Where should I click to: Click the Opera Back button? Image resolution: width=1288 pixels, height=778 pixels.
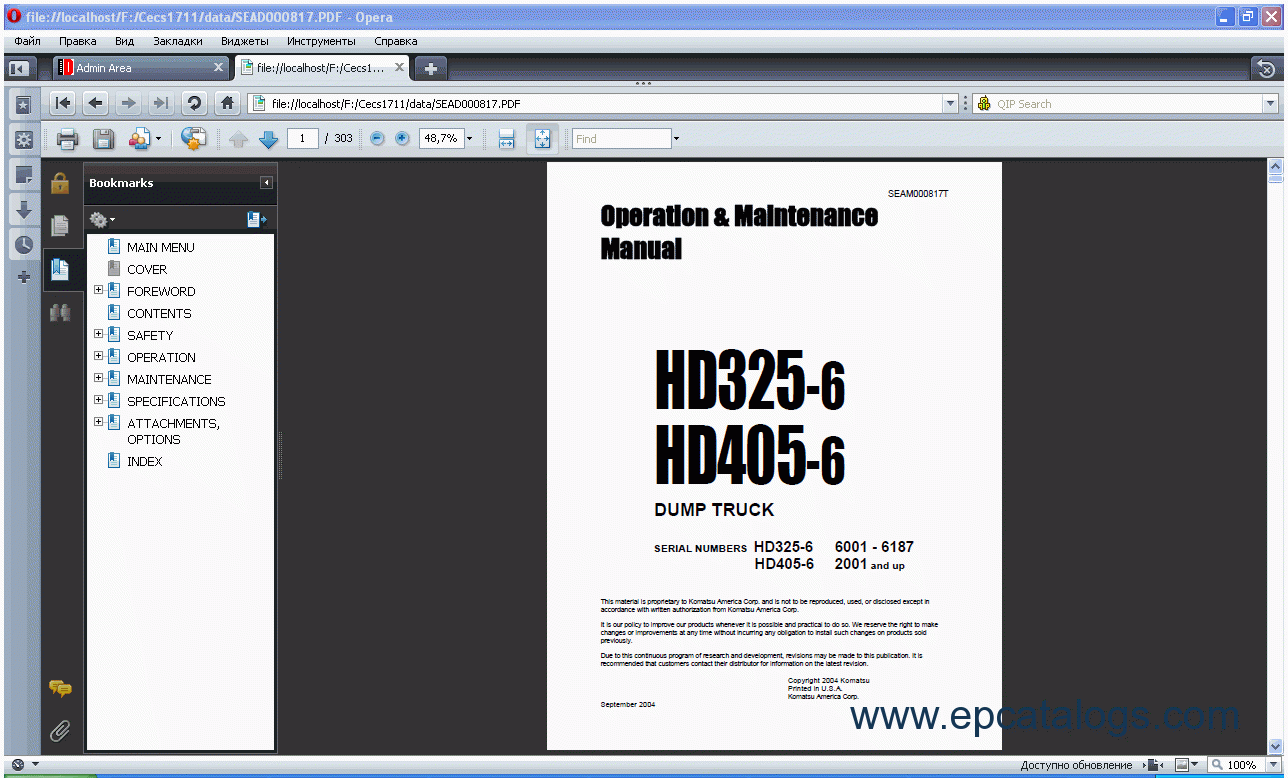coord(96,103)
